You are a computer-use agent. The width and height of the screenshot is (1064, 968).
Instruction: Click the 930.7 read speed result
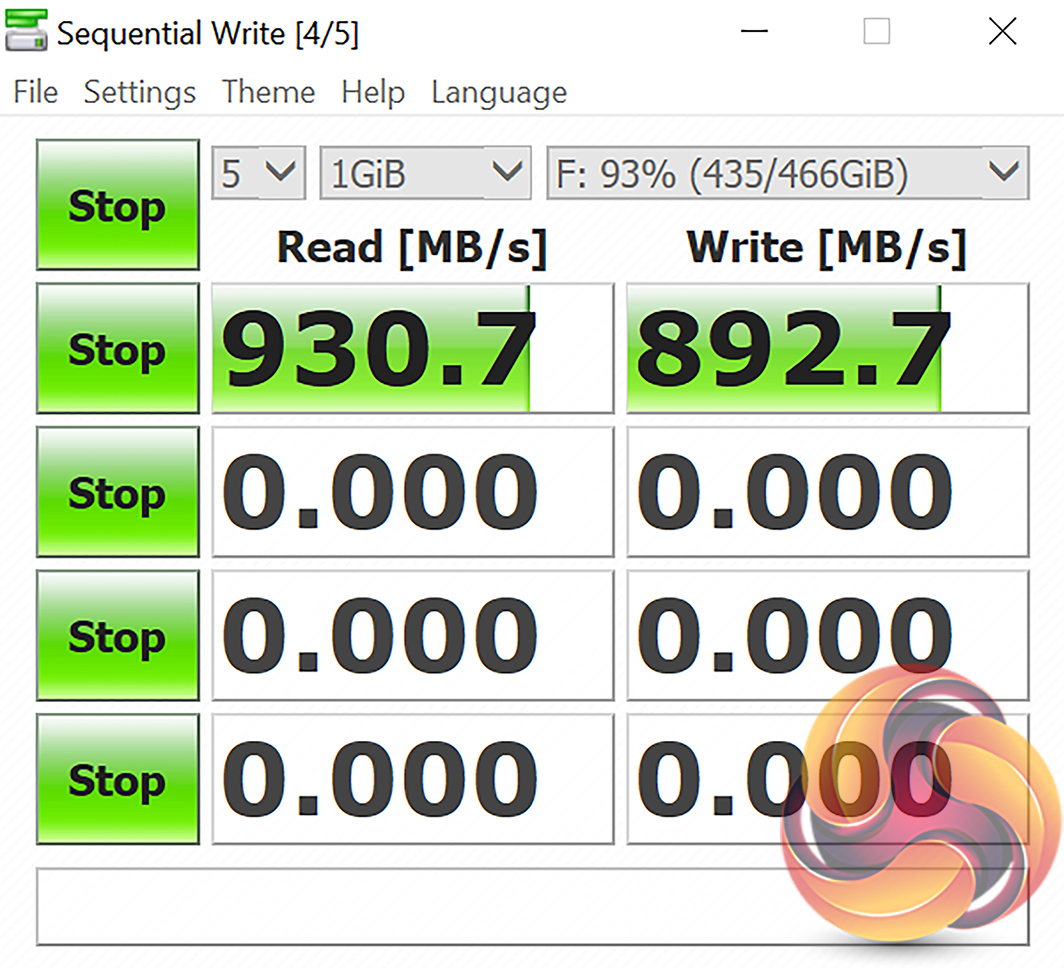coord(412,348)
